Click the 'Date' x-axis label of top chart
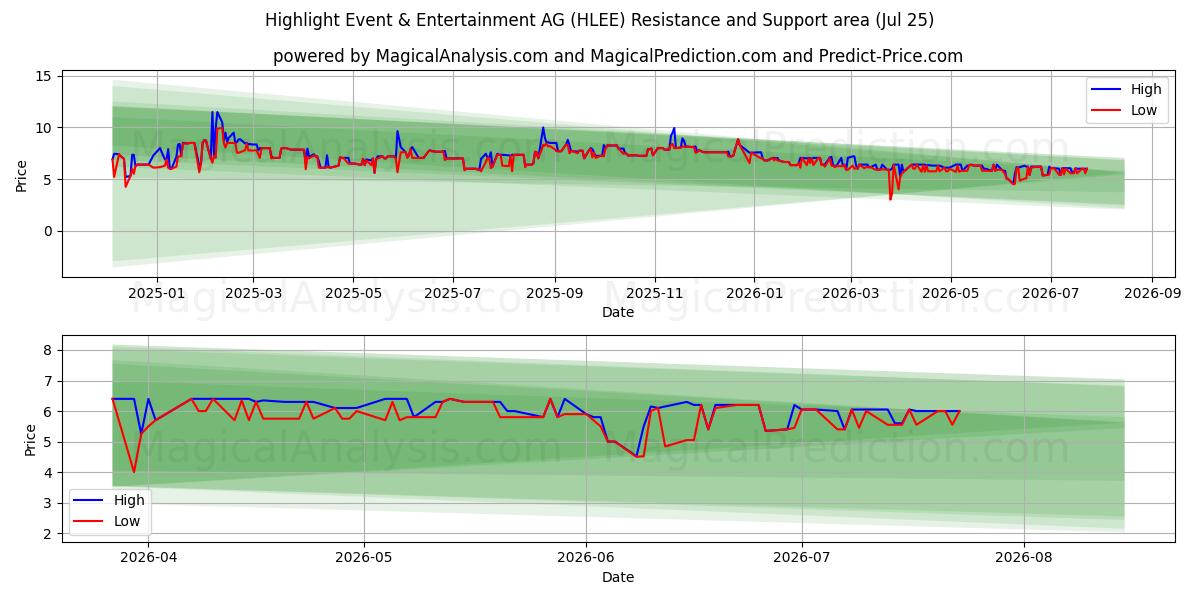 (x=618, y=312)
